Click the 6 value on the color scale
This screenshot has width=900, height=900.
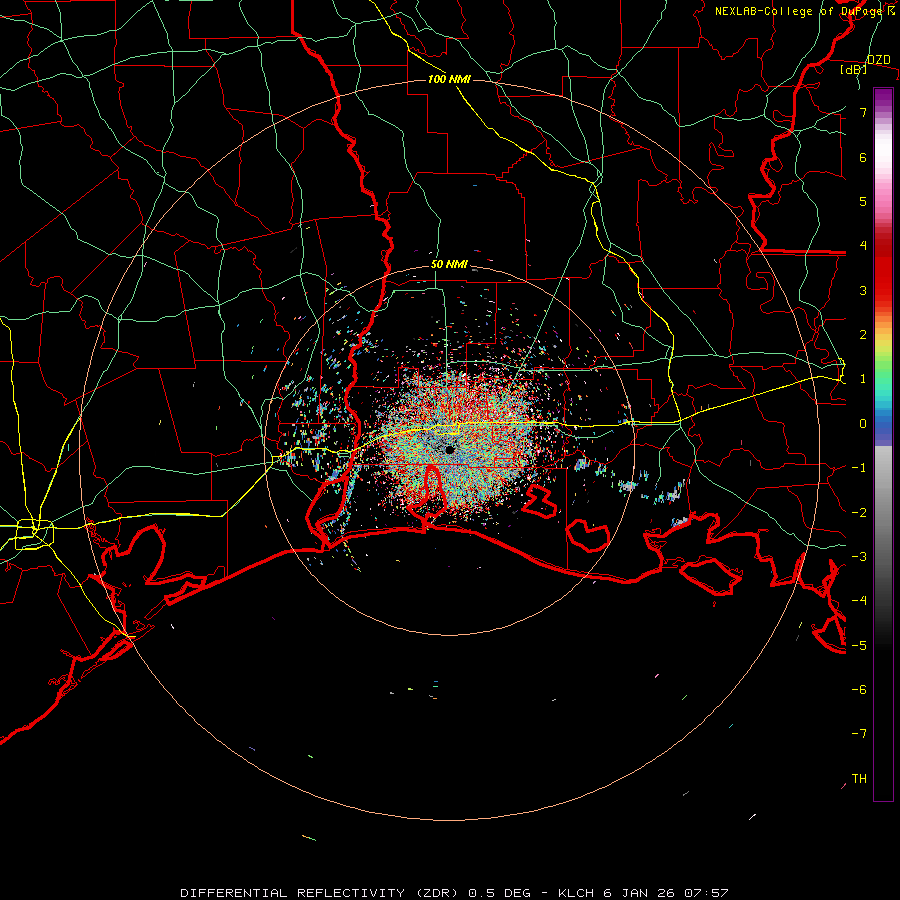[863, 157]
